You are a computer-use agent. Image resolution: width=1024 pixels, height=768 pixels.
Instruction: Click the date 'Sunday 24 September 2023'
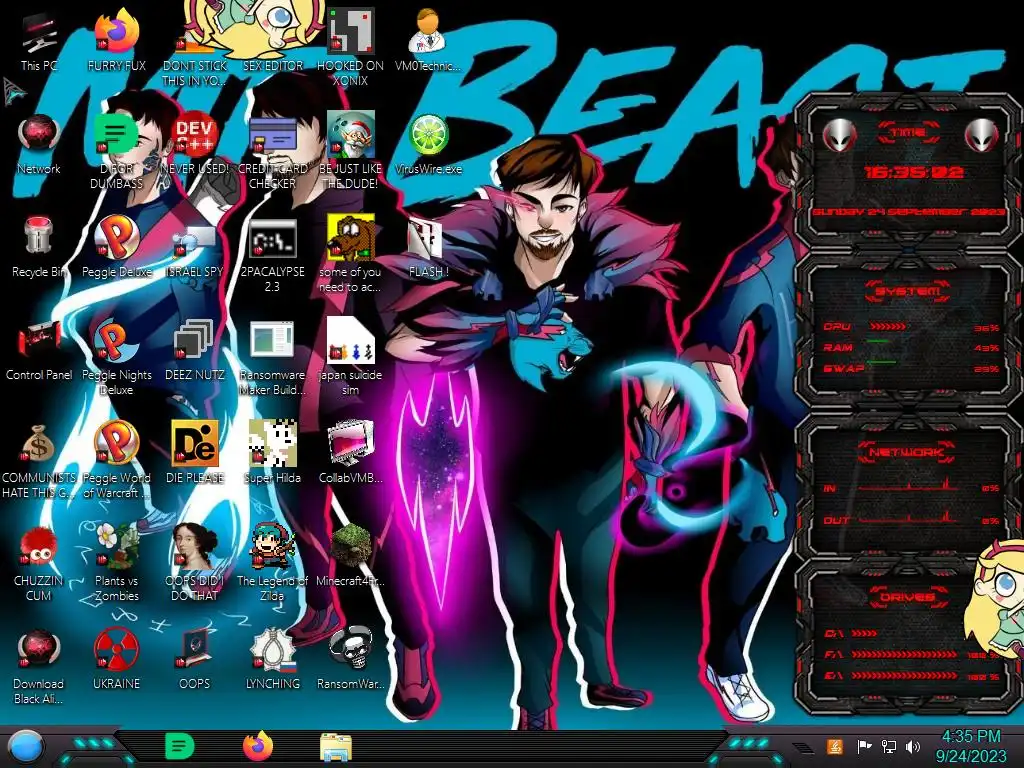click(908, 212)
